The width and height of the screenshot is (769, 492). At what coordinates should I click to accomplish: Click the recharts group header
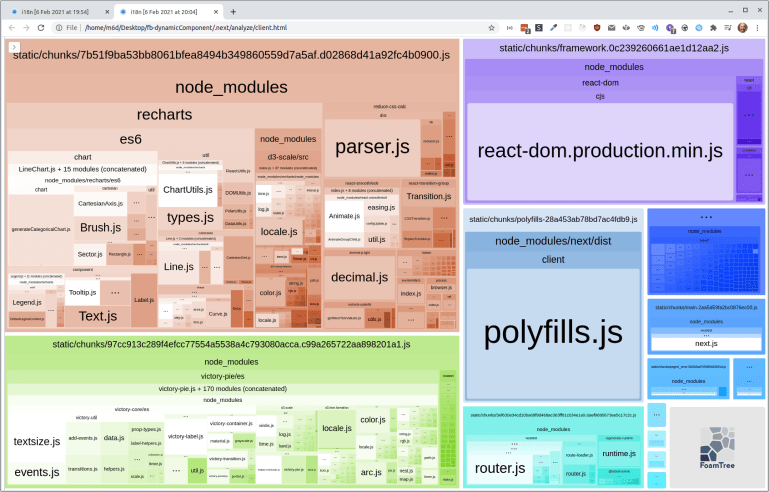164,115
